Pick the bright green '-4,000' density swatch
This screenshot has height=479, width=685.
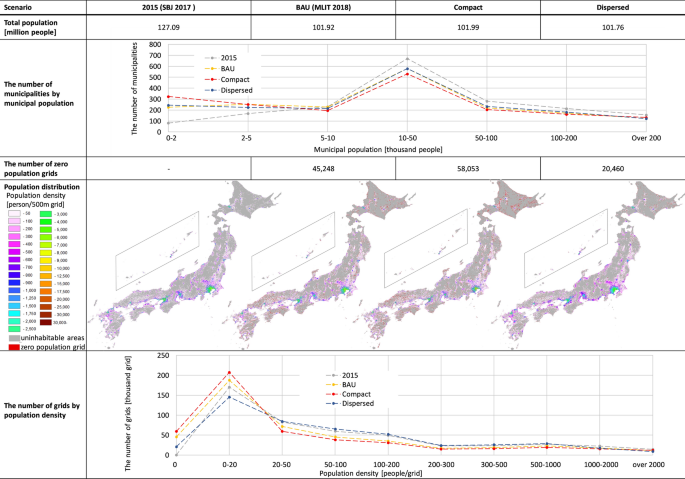46,222
